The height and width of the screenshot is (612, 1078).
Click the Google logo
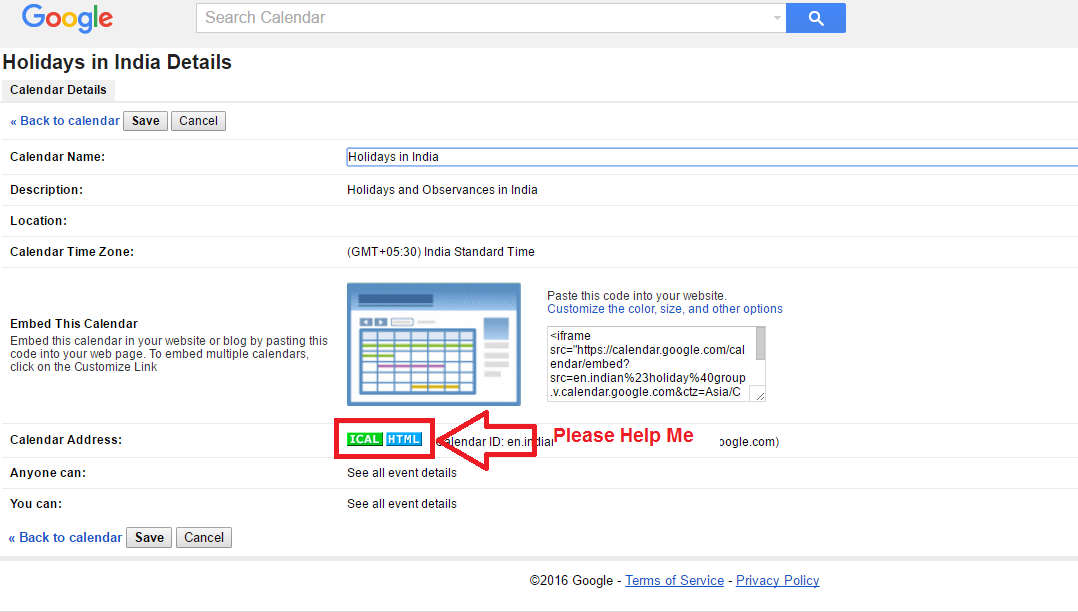tap(67, 19)
